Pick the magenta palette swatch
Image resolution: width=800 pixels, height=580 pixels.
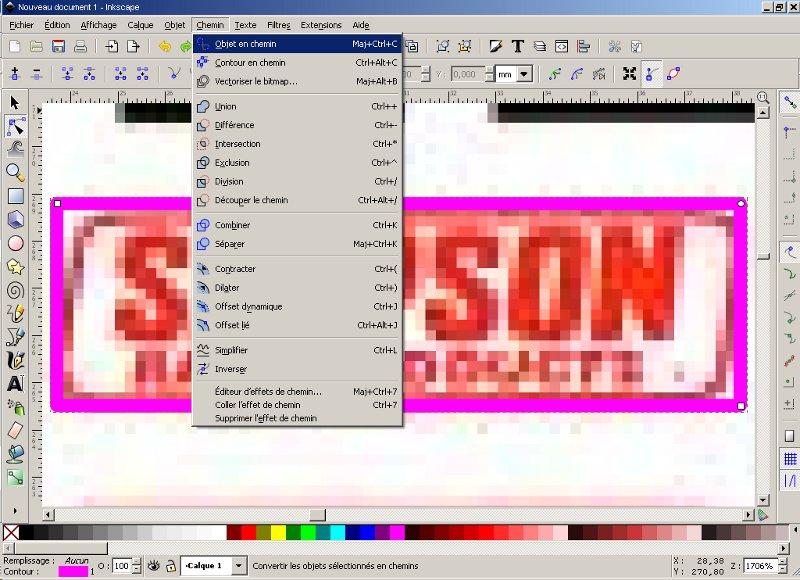[x=397, y=533]
